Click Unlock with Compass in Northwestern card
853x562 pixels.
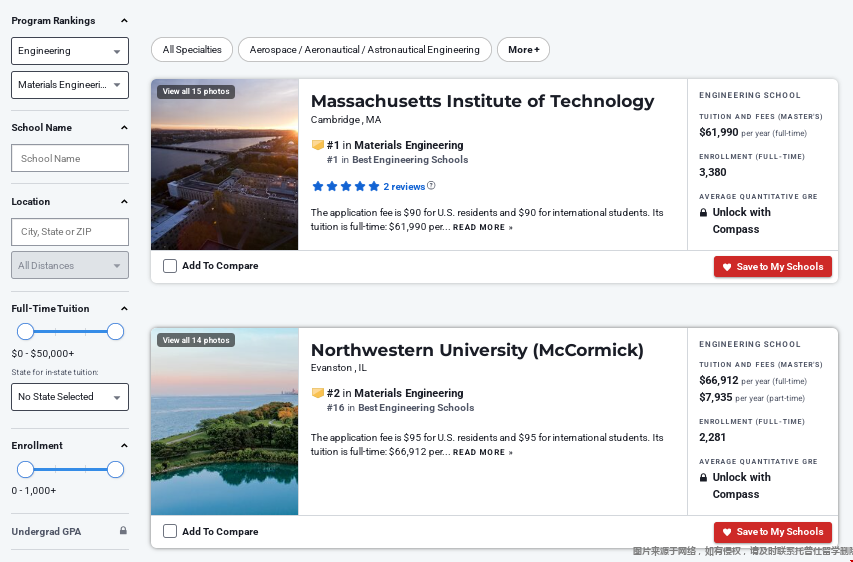click(741, 486)
